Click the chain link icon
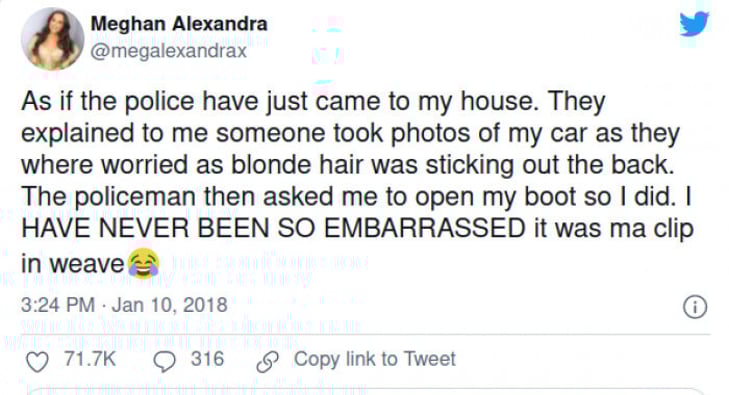 pyautogui.click(x=268, y=362)
